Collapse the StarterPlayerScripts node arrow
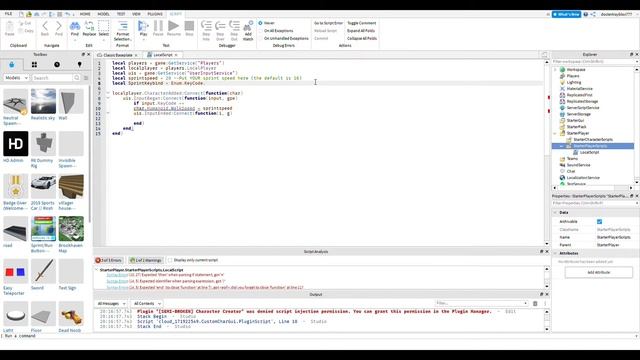This screenshot has height=360, width=640. tap(562, 146)
